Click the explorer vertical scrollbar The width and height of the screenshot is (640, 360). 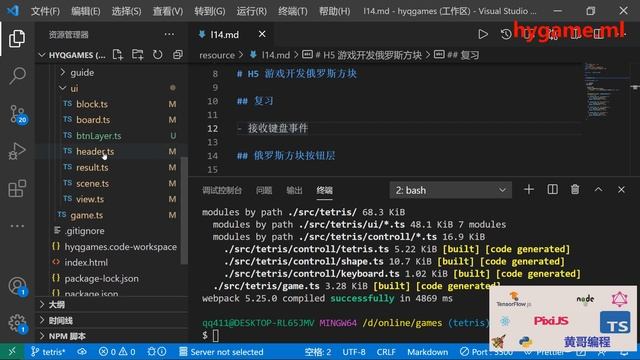click(184, 210)
